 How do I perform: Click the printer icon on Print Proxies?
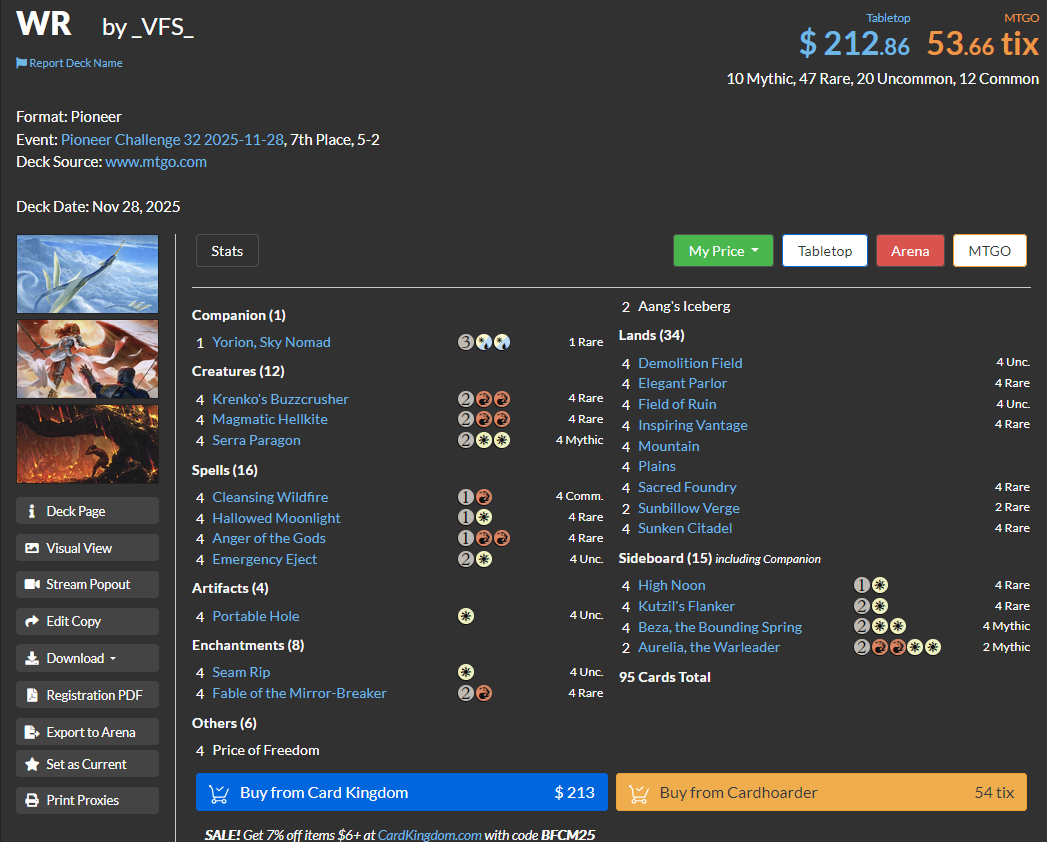click(31, 800)
